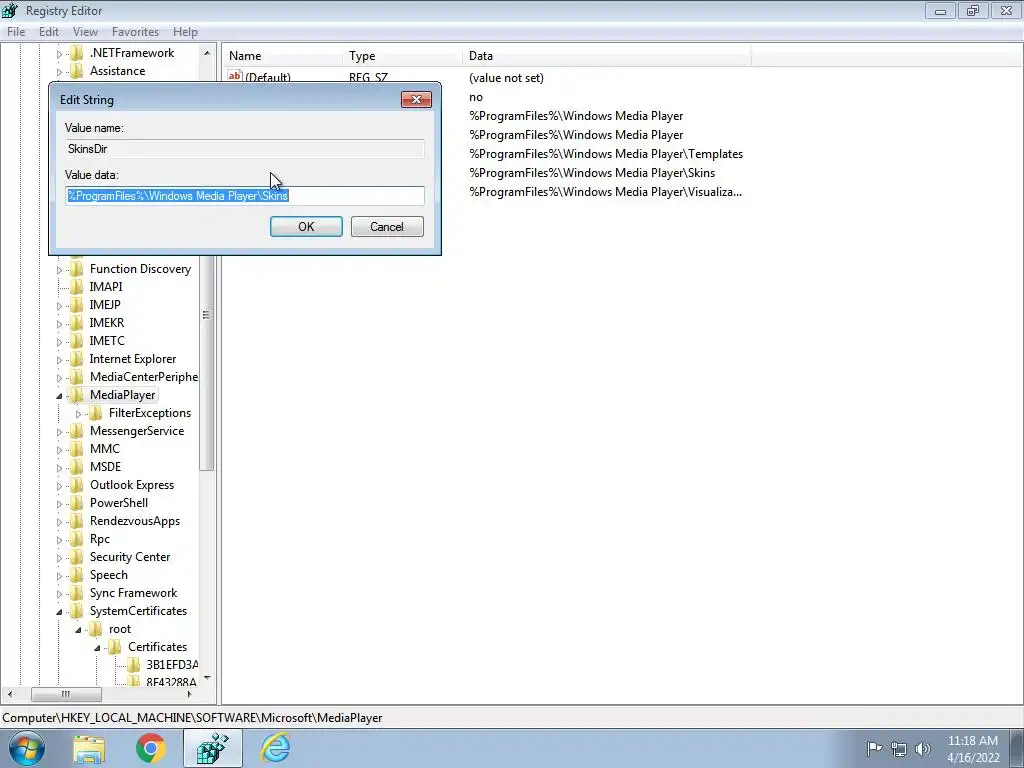Click the '(value not set)' data cell

(506, 78)
